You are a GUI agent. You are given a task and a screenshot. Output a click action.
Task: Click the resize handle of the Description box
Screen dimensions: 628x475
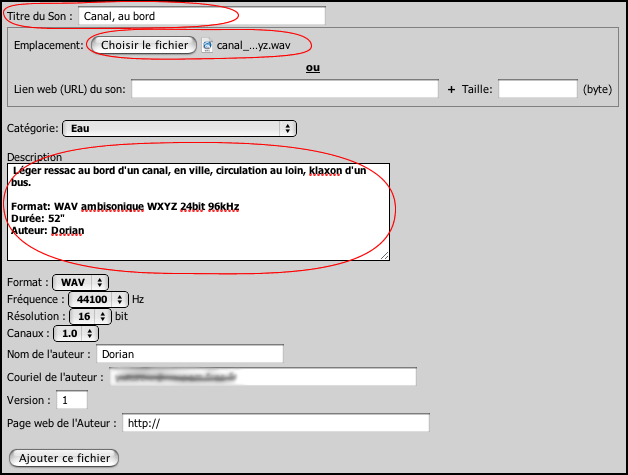[385, 255]
